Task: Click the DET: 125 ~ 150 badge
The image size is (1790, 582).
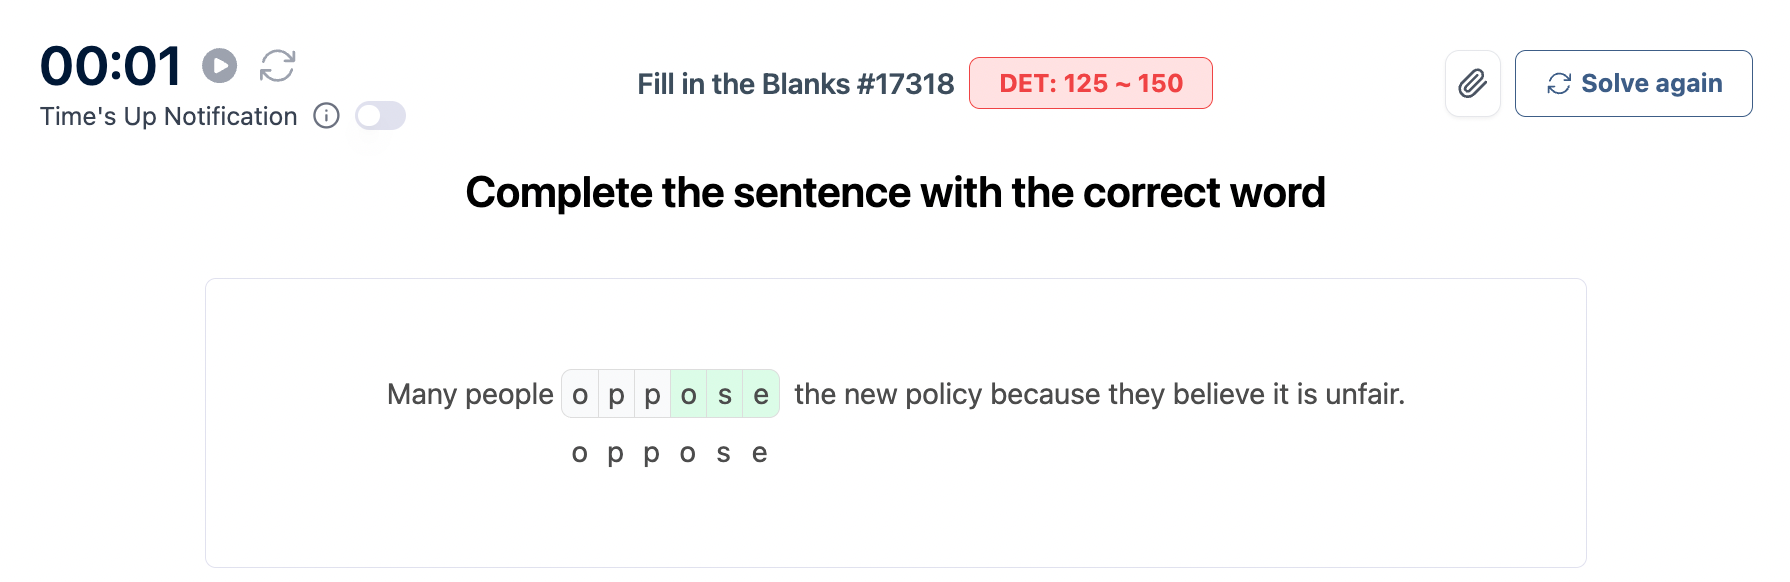Action: point(1090,83)
